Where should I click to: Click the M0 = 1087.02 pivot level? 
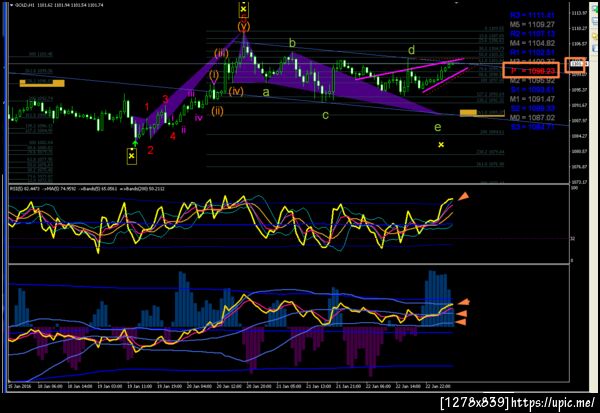(532, 118)
